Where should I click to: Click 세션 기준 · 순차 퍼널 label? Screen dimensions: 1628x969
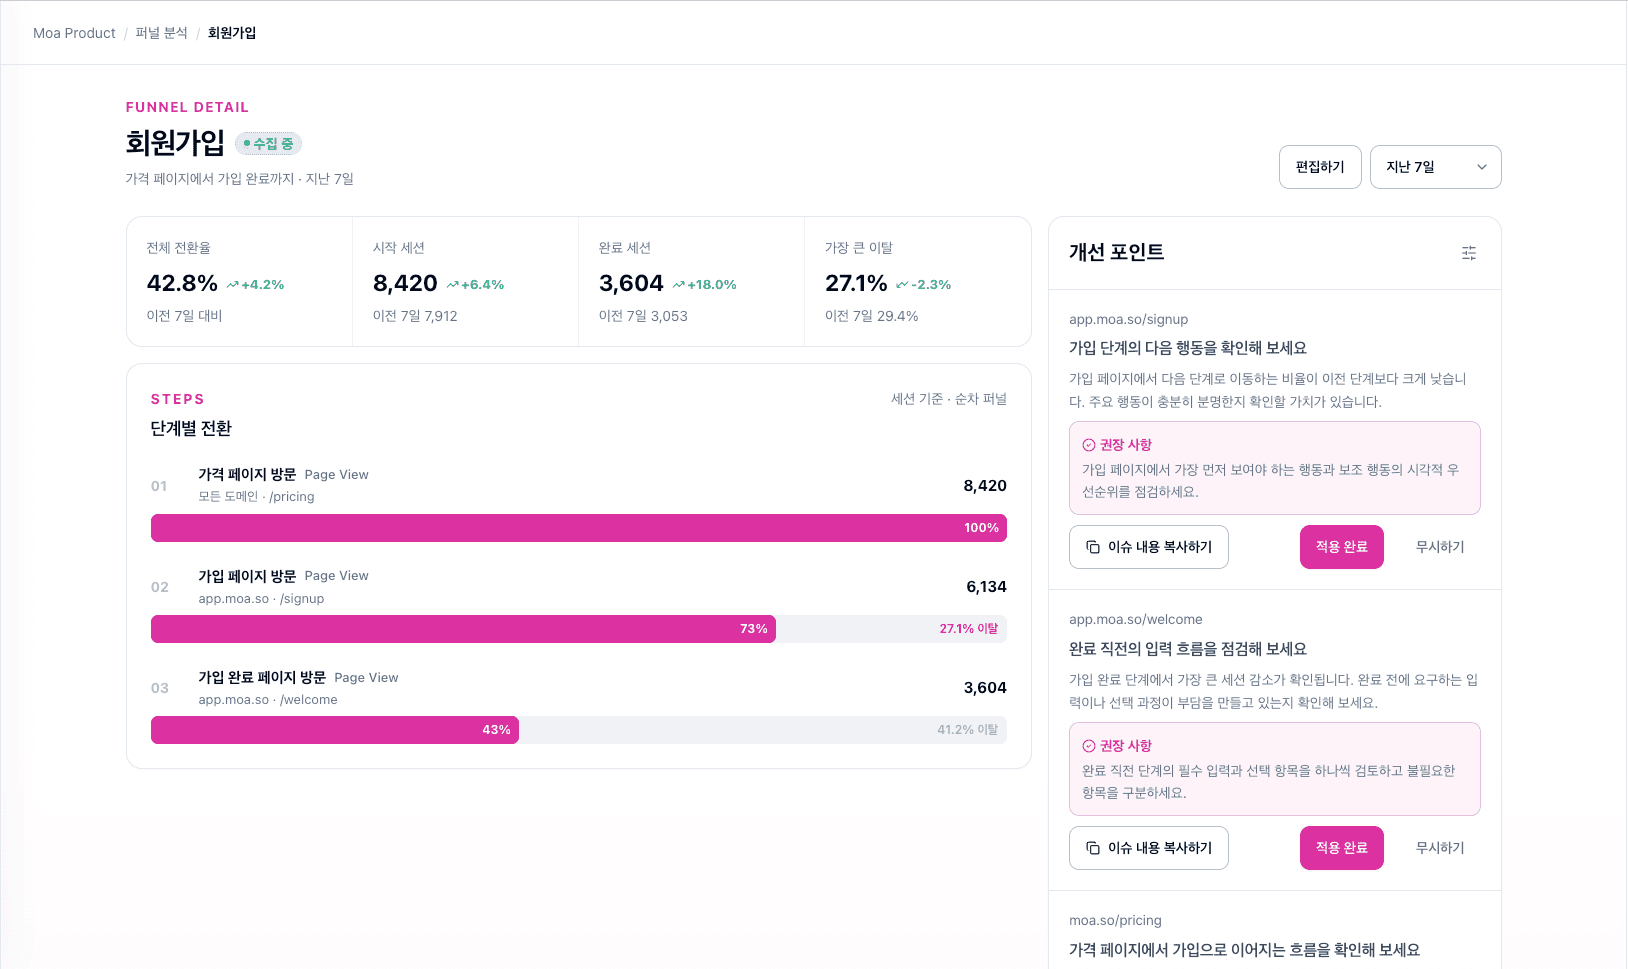pyautogui.click(x=949, y=399)
